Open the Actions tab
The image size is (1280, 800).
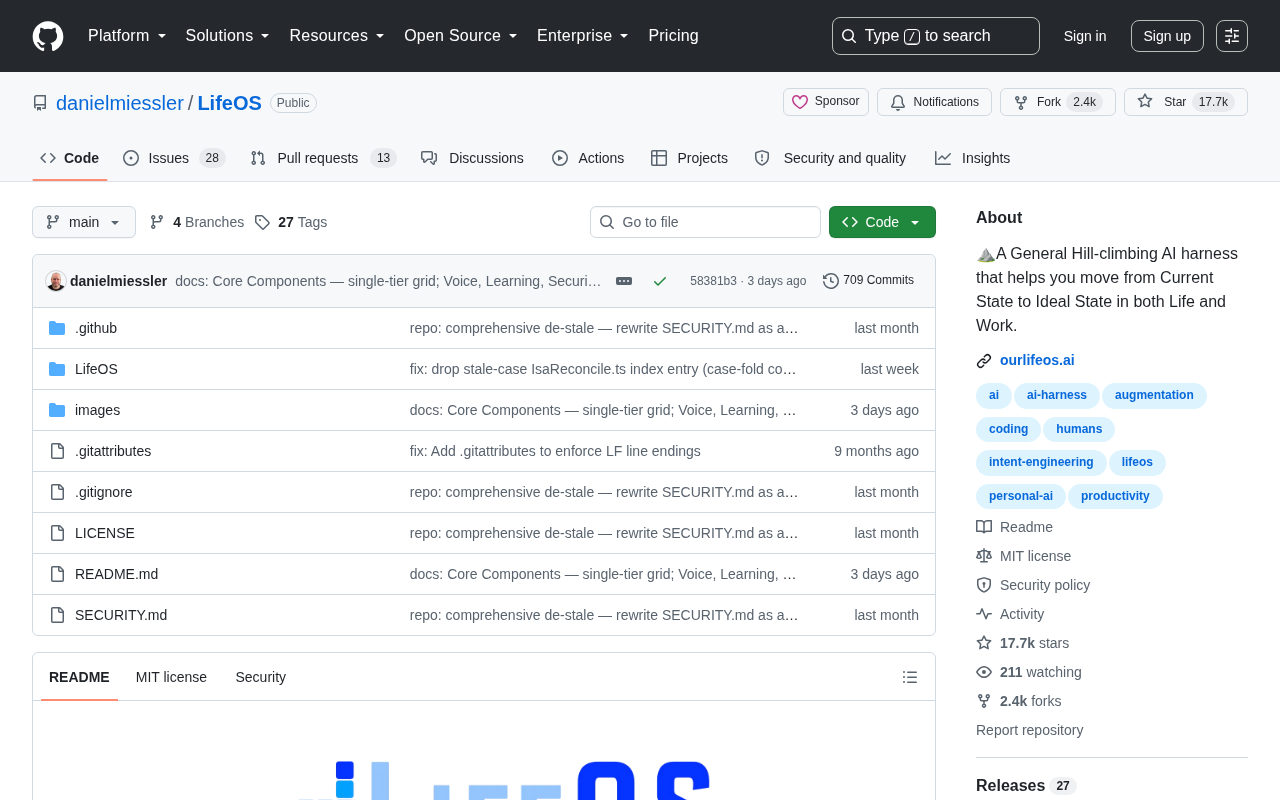(588, 158)
